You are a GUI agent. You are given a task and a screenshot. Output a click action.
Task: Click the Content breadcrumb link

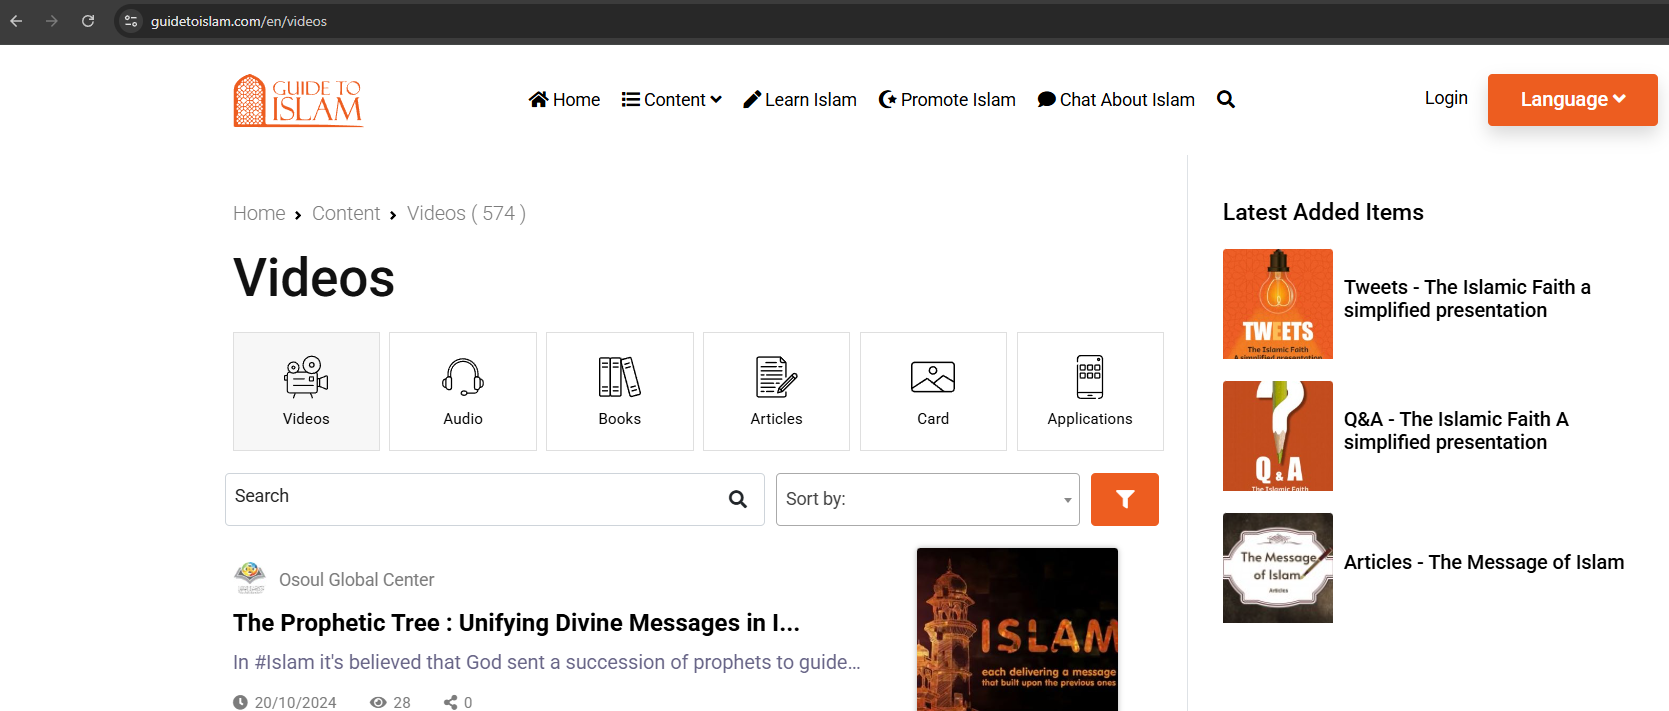[x=346, y=213]
